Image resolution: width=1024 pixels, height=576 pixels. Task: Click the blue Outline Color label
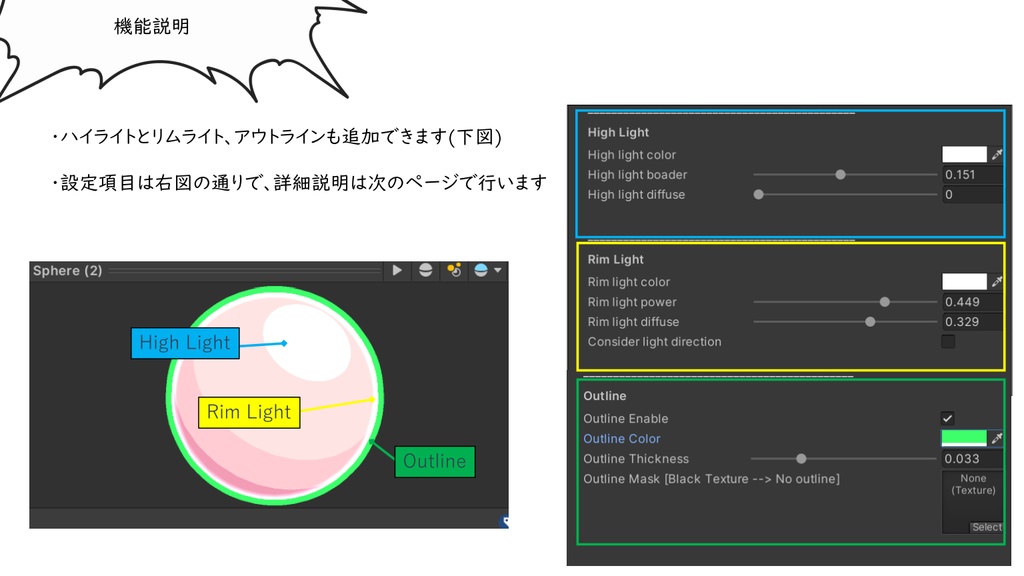pyautogui.click(x=622, y=438)
